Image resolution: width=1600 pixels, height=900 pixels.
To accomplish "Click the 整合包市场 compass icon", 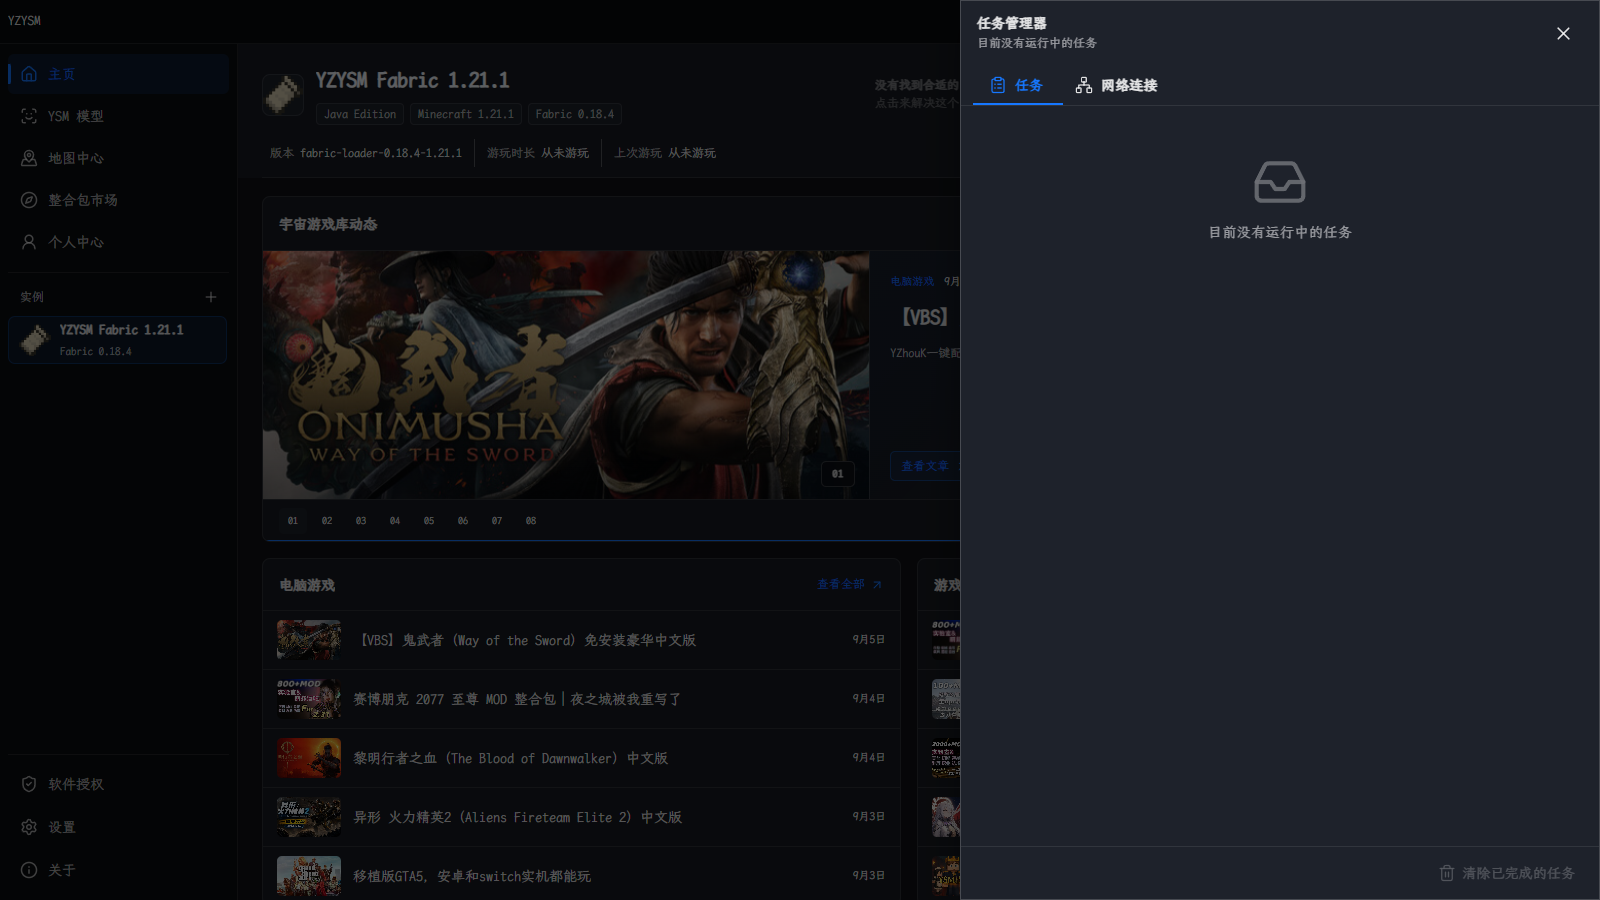I will pyautogui.click(x=29, y=200).
